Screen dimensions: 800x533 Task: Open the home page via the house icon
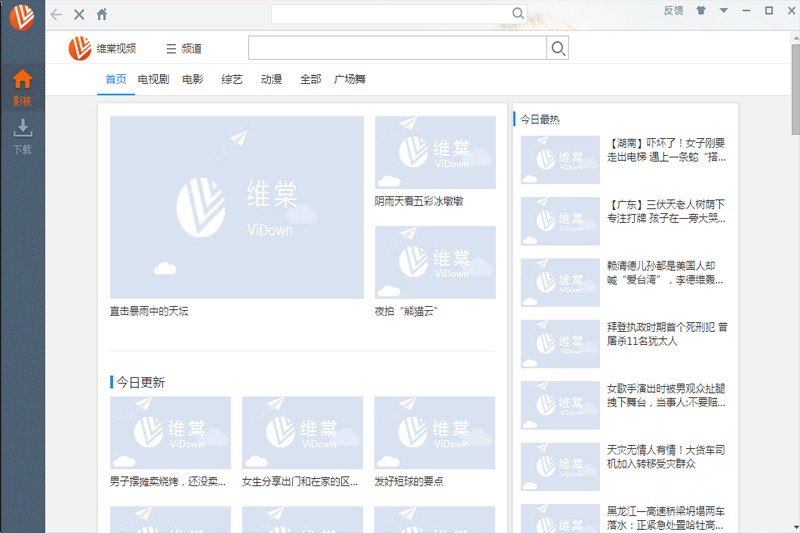102,14
